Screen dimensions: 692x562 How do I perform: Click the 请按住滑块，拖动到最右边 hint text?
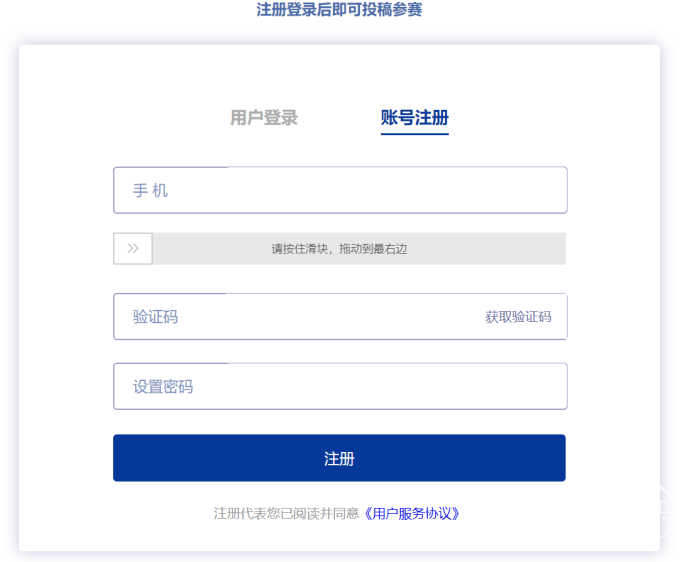point(339,249)
